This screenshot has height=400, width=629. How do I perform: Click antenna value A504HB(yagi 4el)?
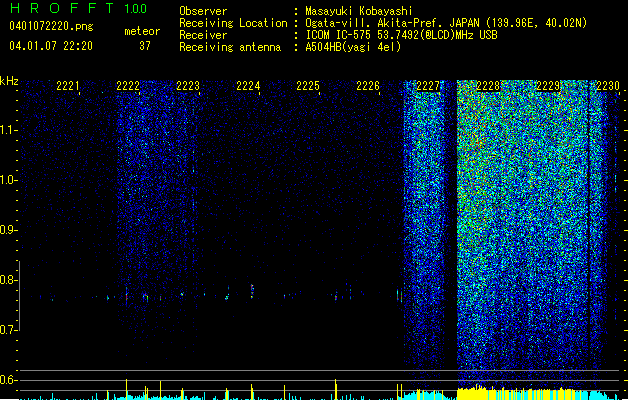tap(353, 47)
